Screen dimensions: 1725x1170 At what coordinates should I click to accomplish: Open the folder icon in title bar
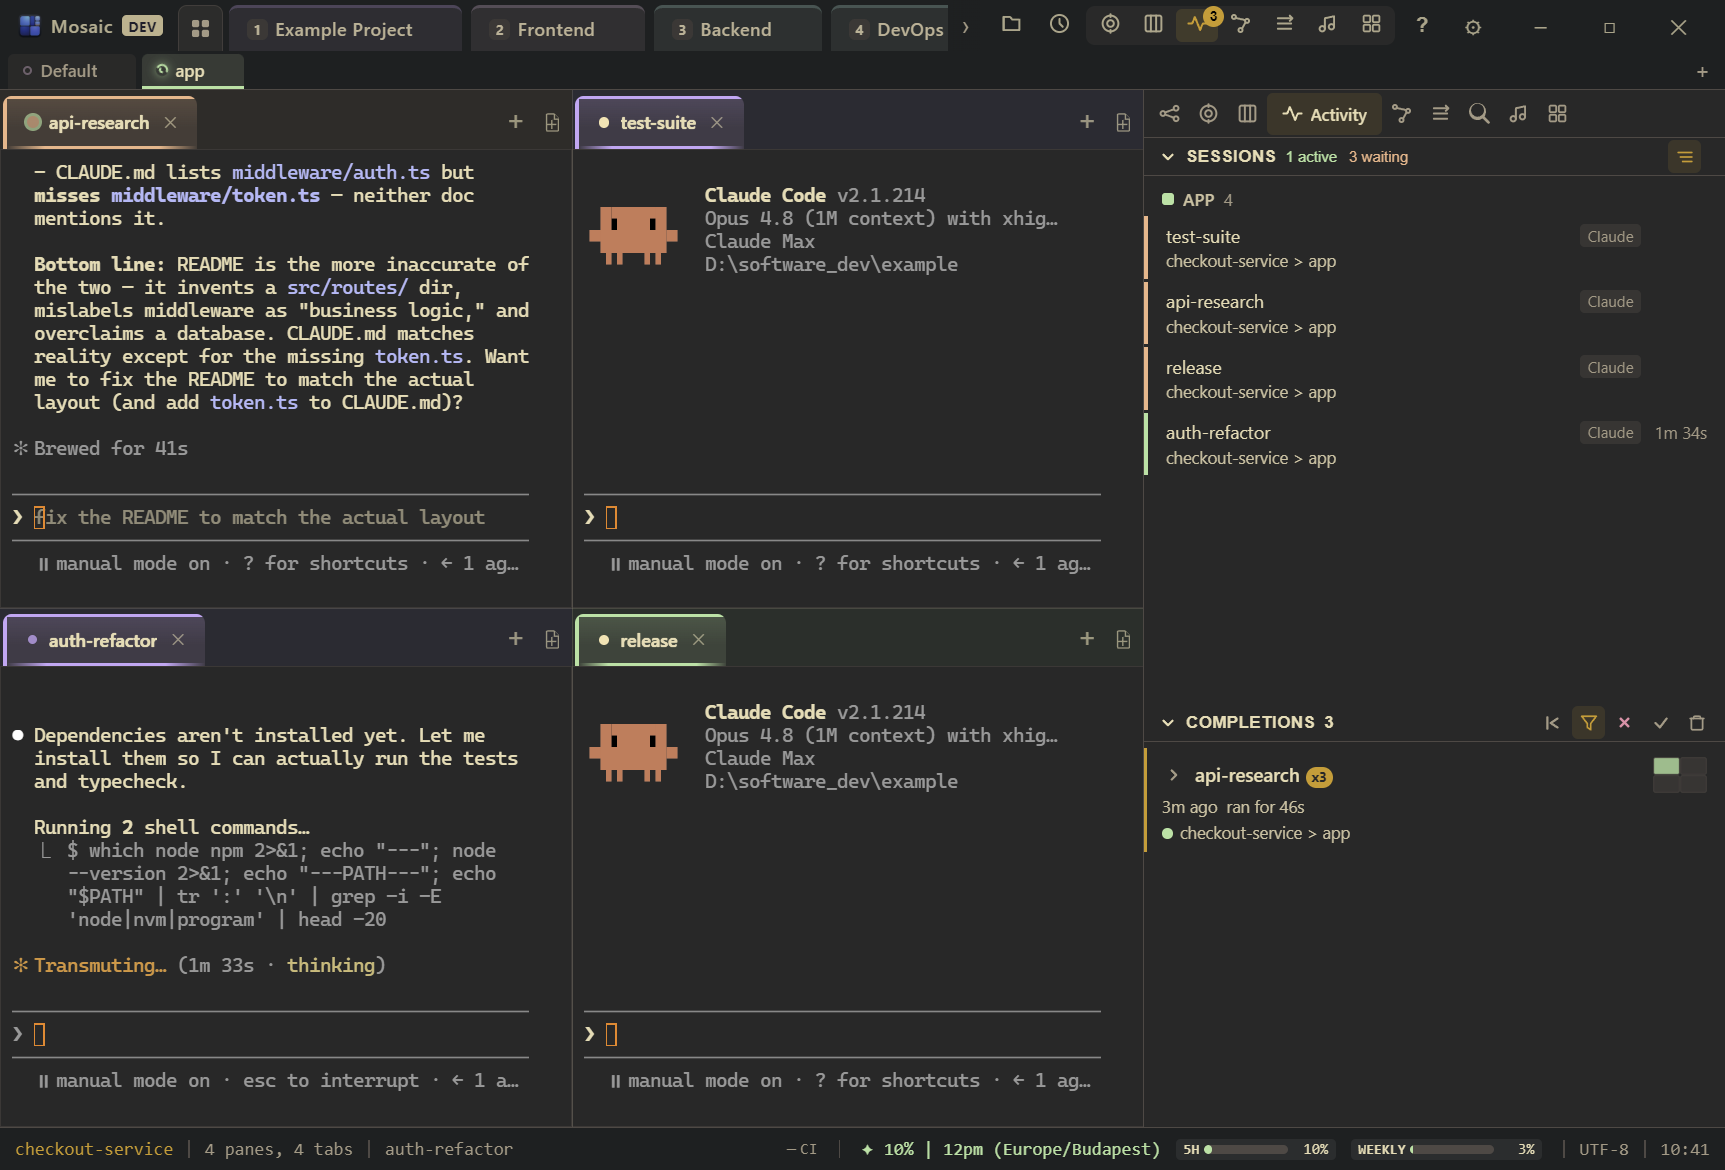[x=1011, y=24]
